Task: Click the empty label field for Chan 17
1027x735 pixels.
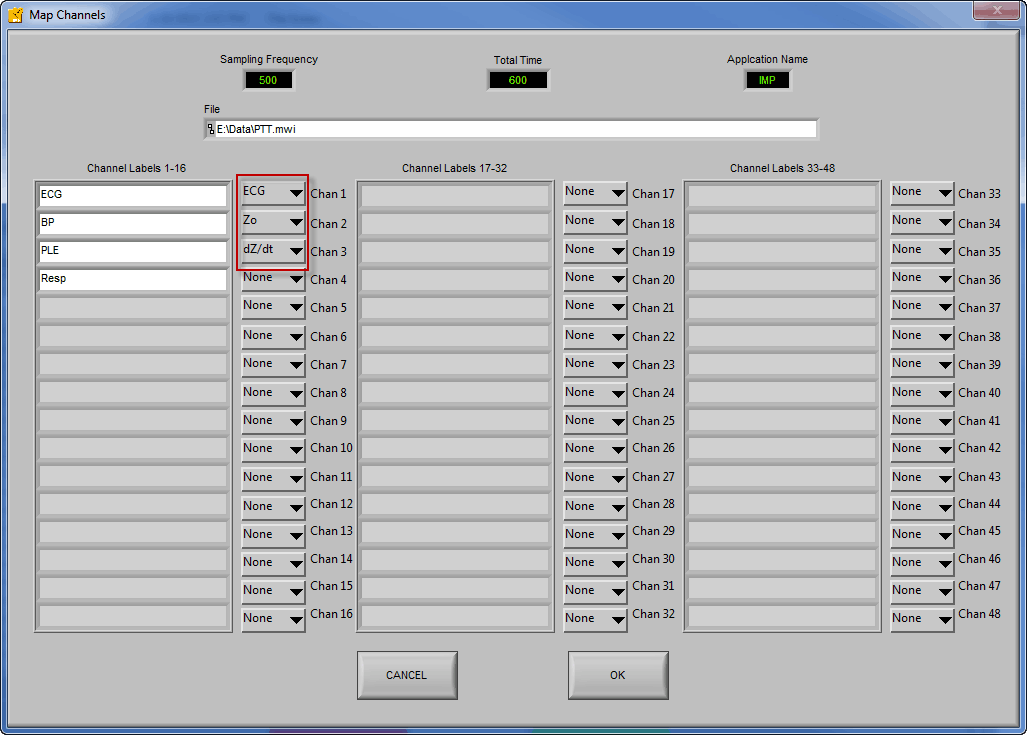Action: coord(455,195)
